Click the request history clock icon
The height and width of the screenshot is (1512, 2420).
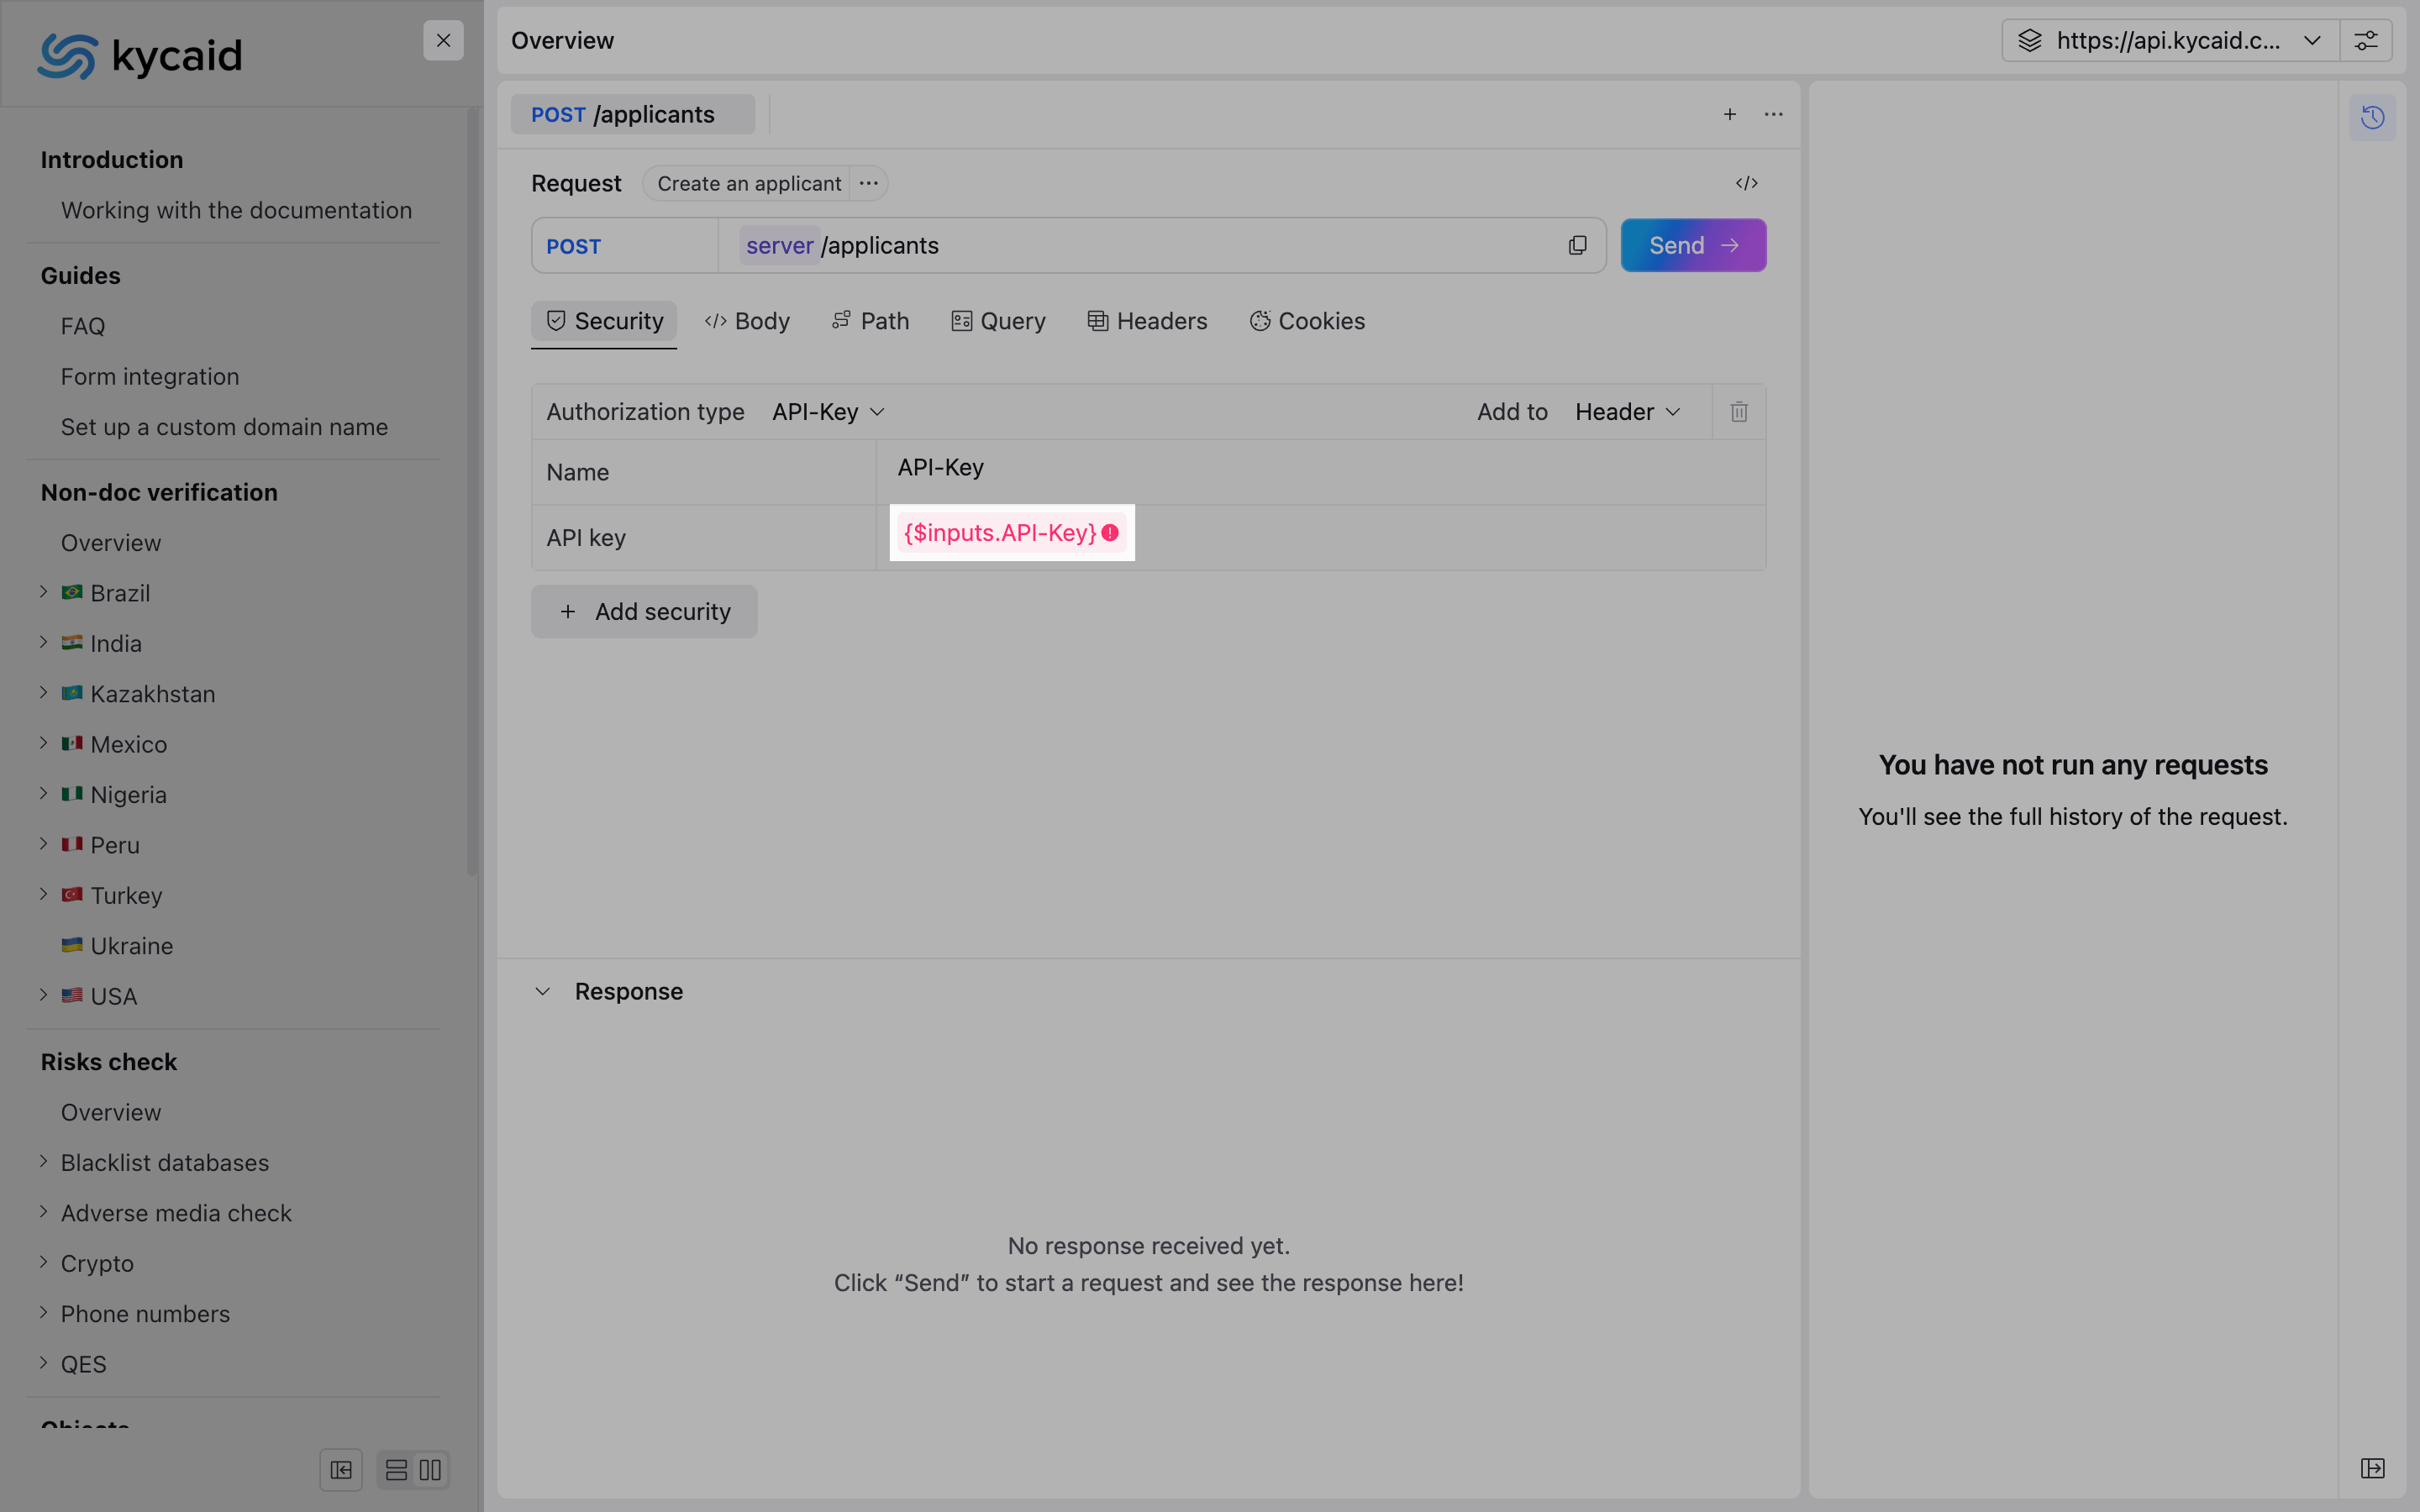coord(2372,118)
